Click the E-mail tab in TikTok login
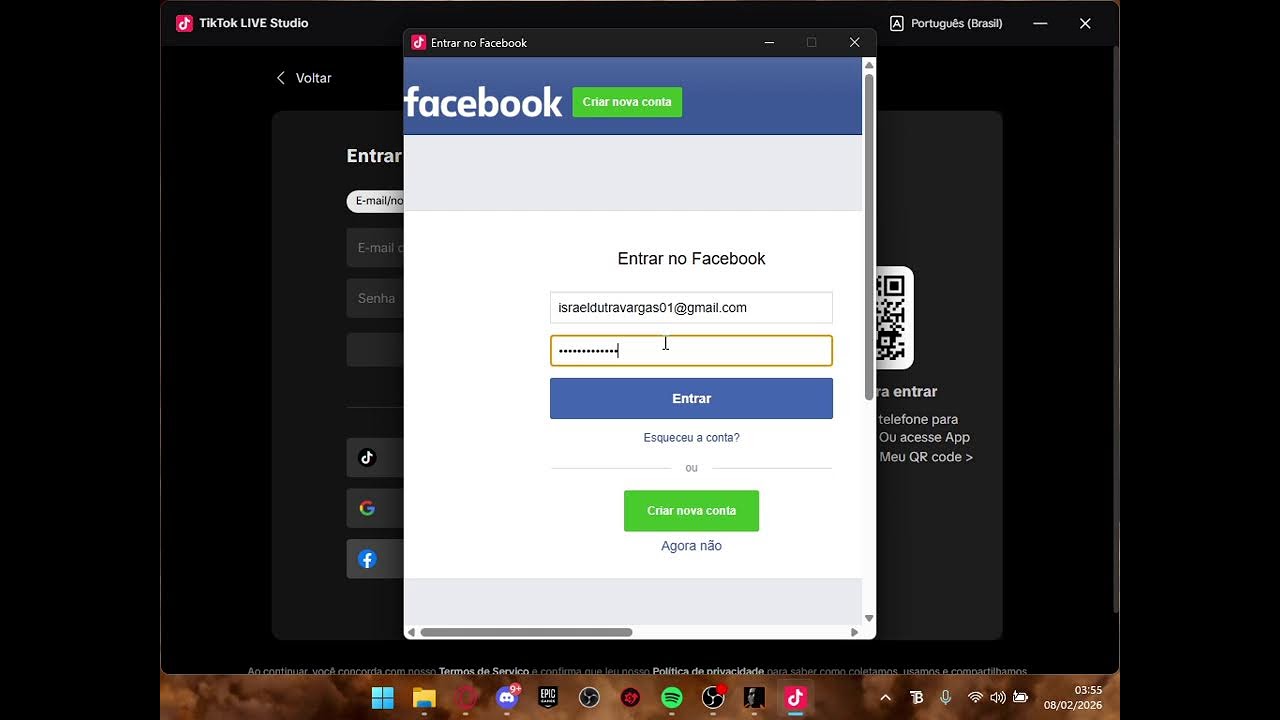The height and width of the screenshot is (720, 1280). 376,201
